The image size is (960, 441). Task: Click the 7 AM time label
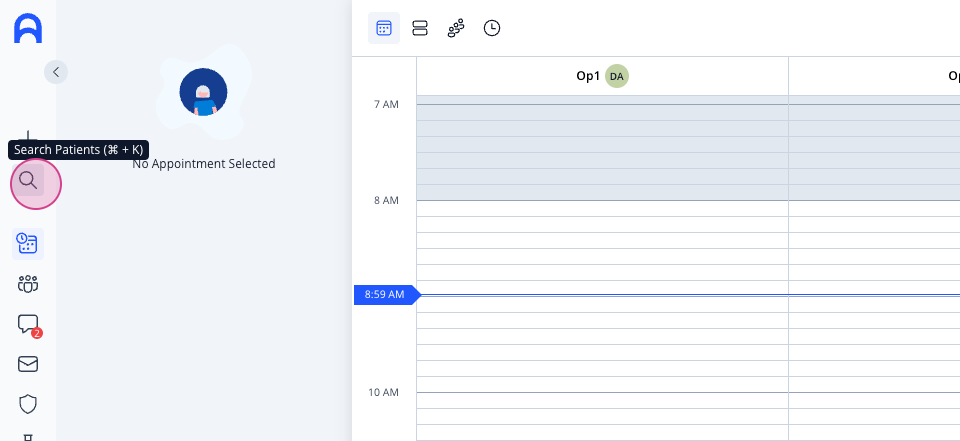[x=386, y=105]
